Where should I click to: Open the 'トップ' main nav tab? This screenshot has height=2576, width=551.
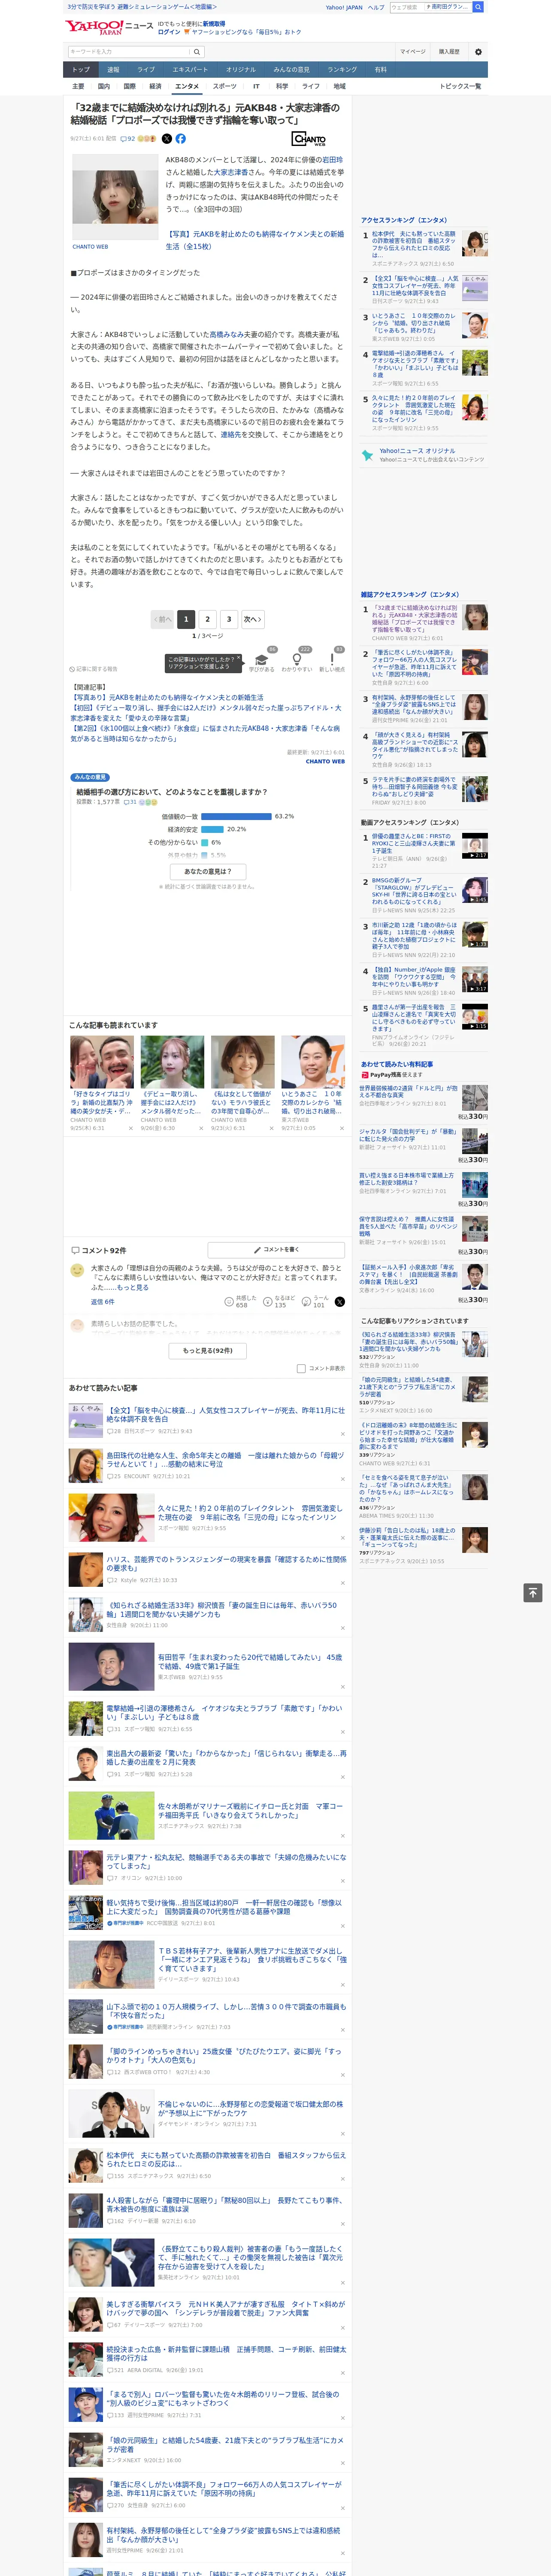[81, 70]
